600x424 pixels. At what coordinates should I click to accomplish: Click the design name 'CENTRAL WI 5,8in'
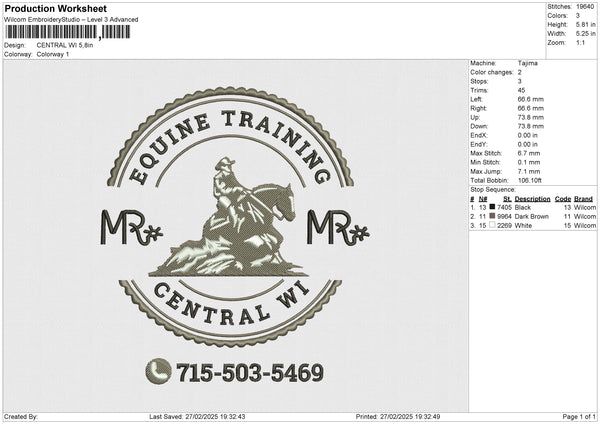pyautogui.click(x=65, y=45)
